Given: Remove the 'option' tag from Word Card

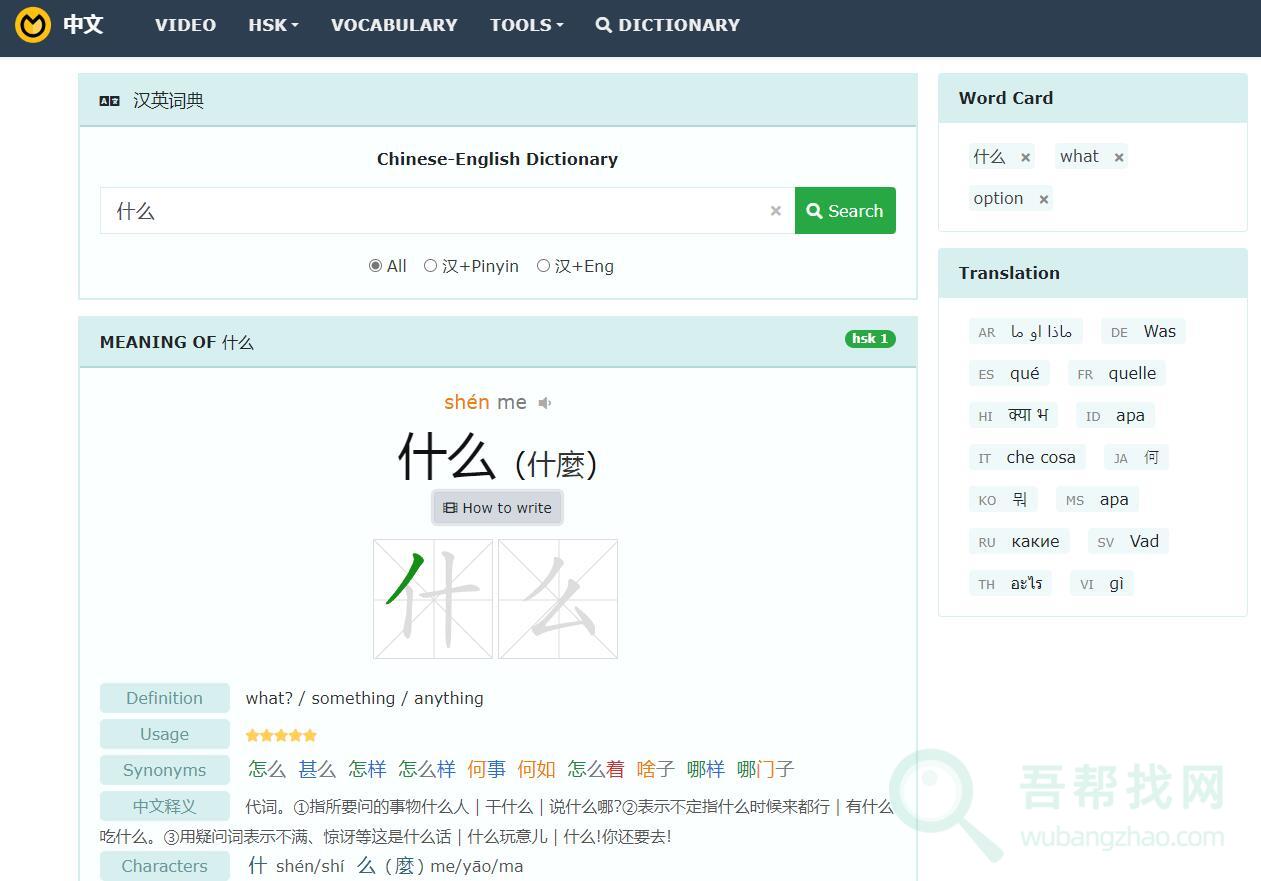Looking at the screenshot, I should point(1043,200).
